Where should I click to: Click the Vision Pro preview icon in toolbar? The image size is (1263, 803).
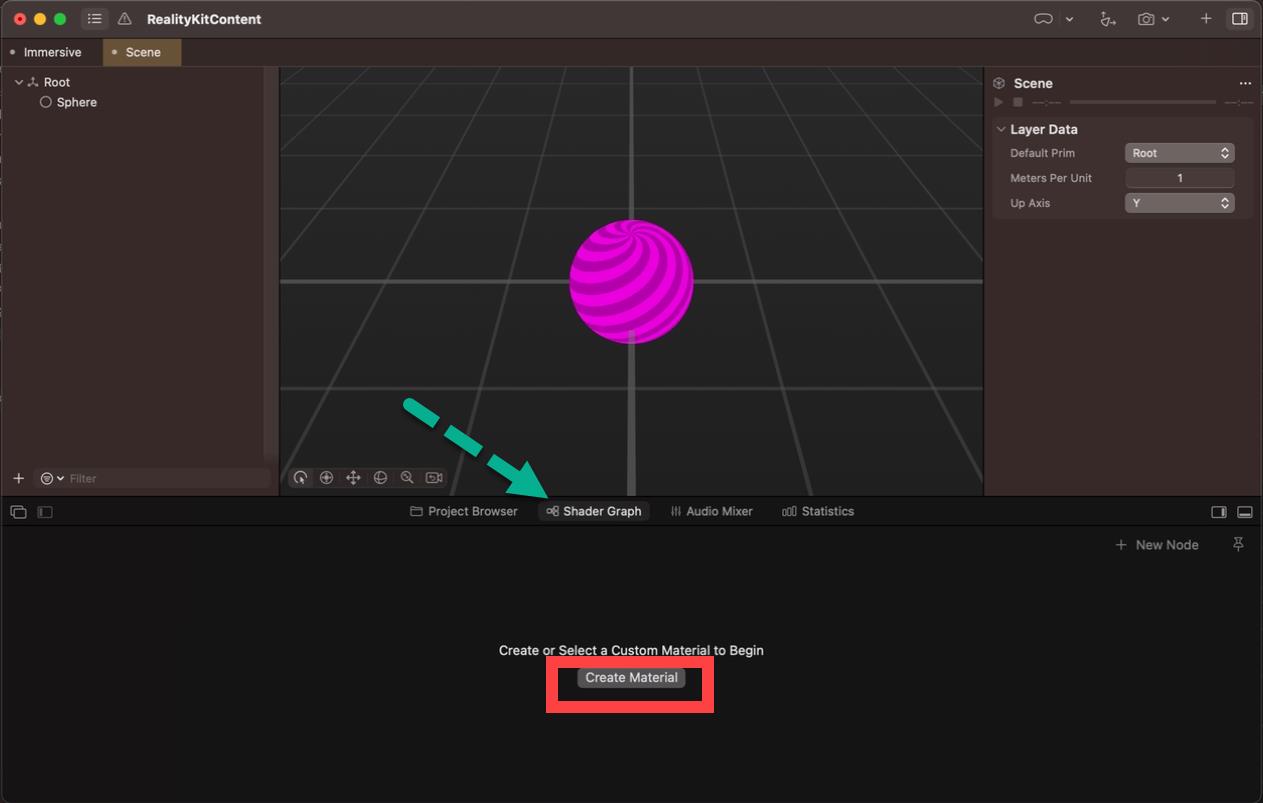1042,18
